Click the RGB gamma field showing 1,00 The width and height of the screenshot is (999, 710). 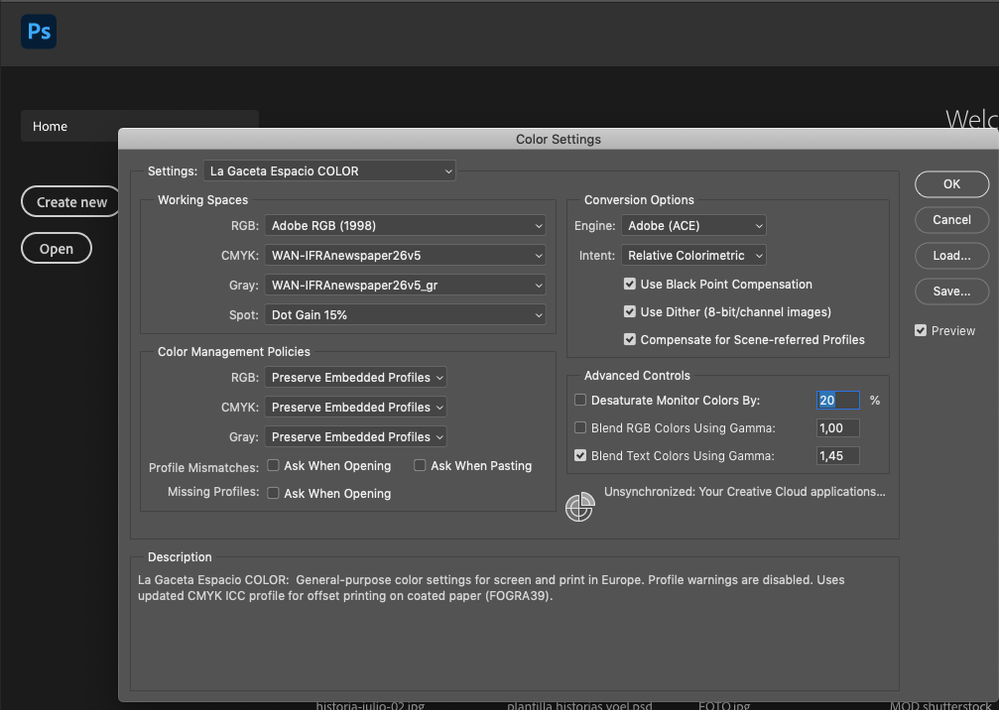pyautogui.click(x=838, y=428)
